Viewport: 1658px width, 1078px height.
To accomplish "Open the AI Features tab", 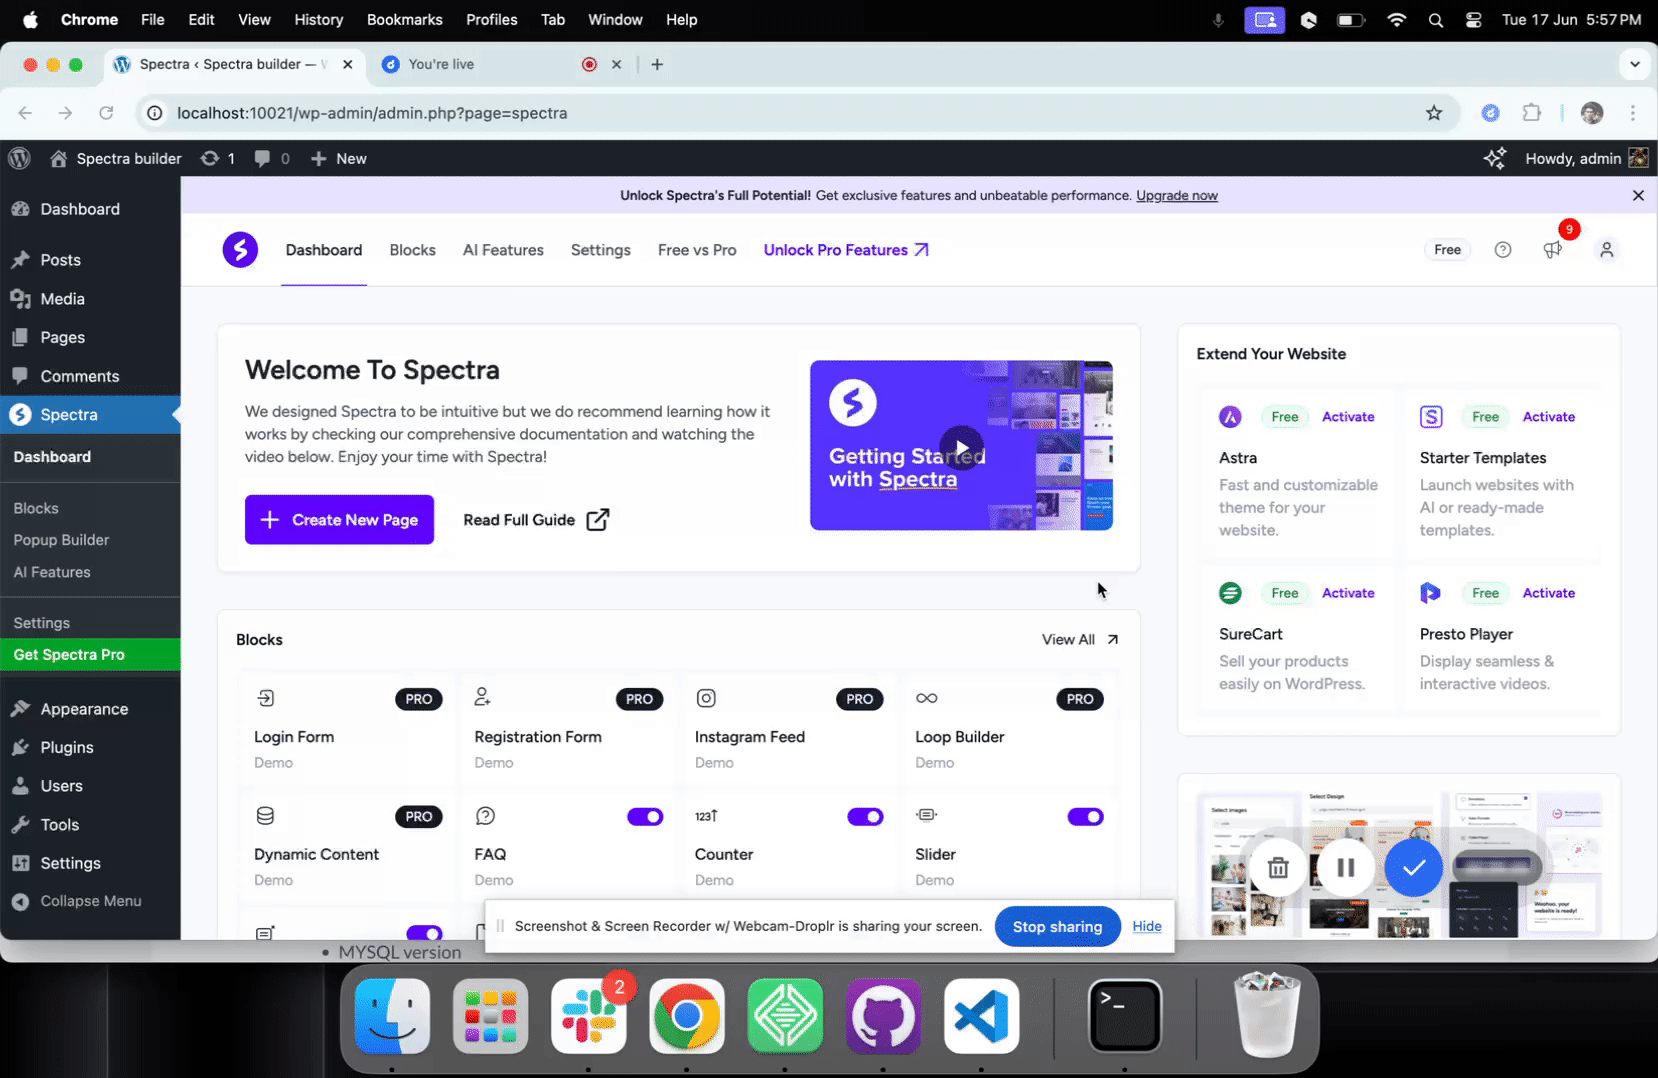I will tap(503, 250).
